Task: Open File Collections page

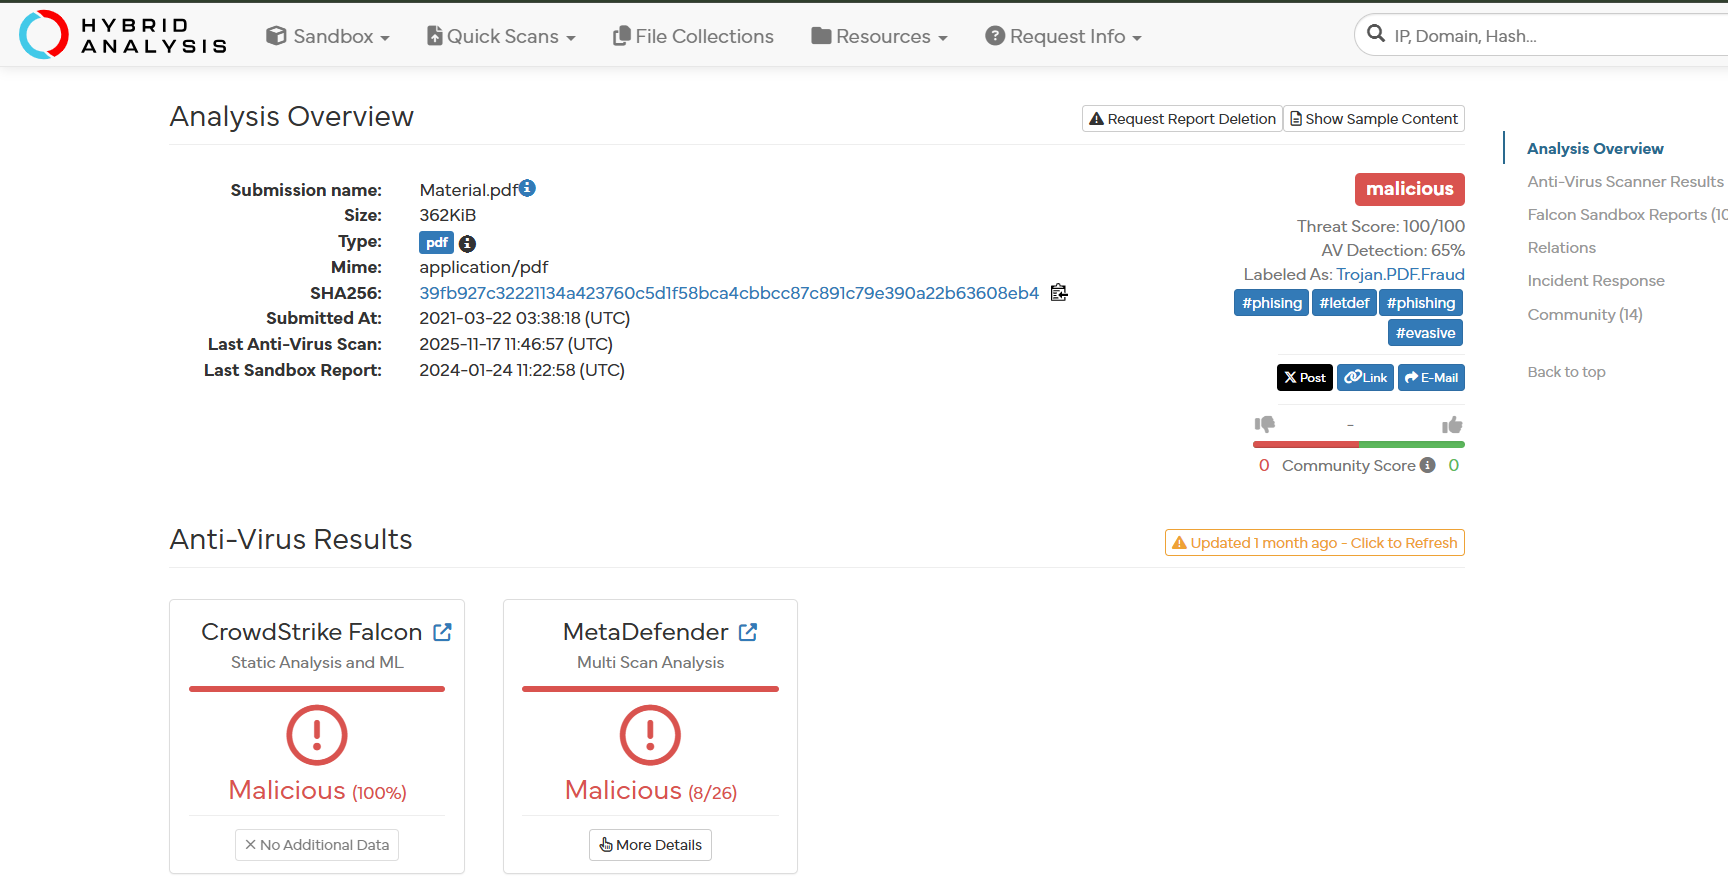Action: [x=693, y=36]
